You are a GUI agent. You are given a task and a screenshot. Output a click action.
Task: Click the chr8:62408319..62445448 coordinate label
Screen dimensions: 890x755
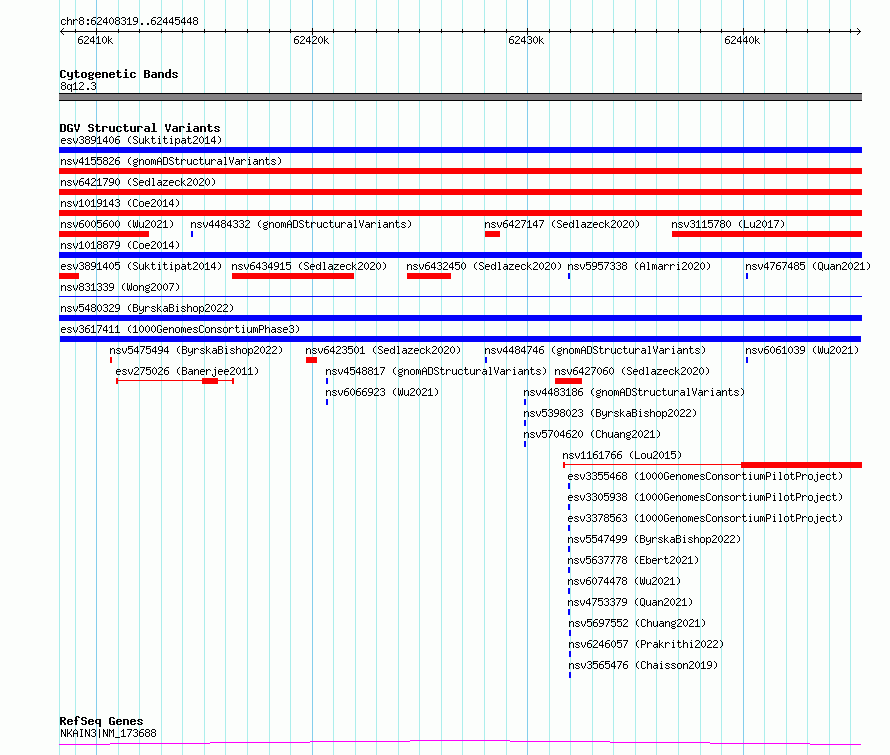(129, 22)
